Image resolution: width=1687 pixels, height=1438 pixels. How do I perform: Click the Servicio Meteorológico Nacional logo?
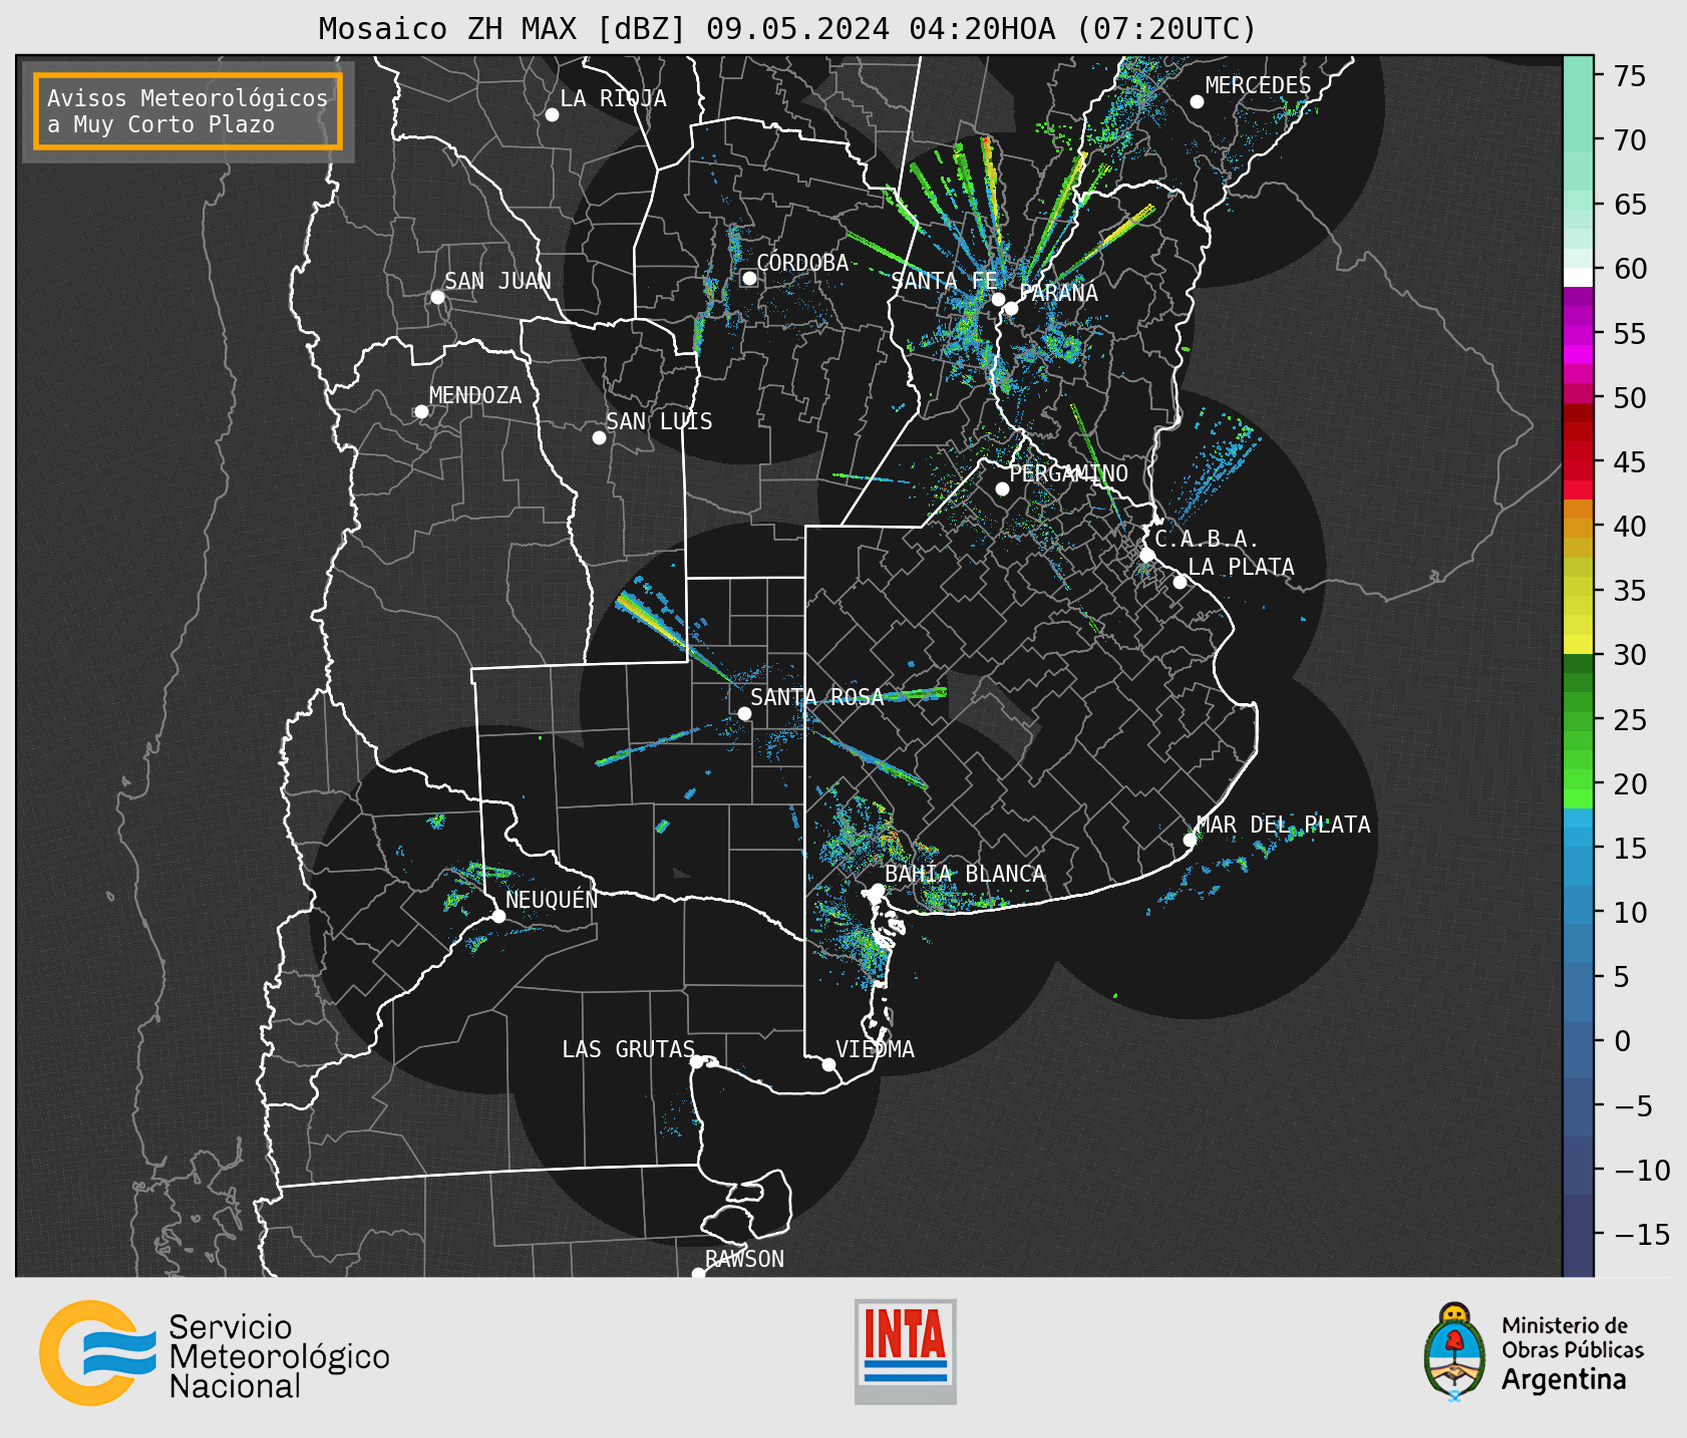tap(213, 1354)
